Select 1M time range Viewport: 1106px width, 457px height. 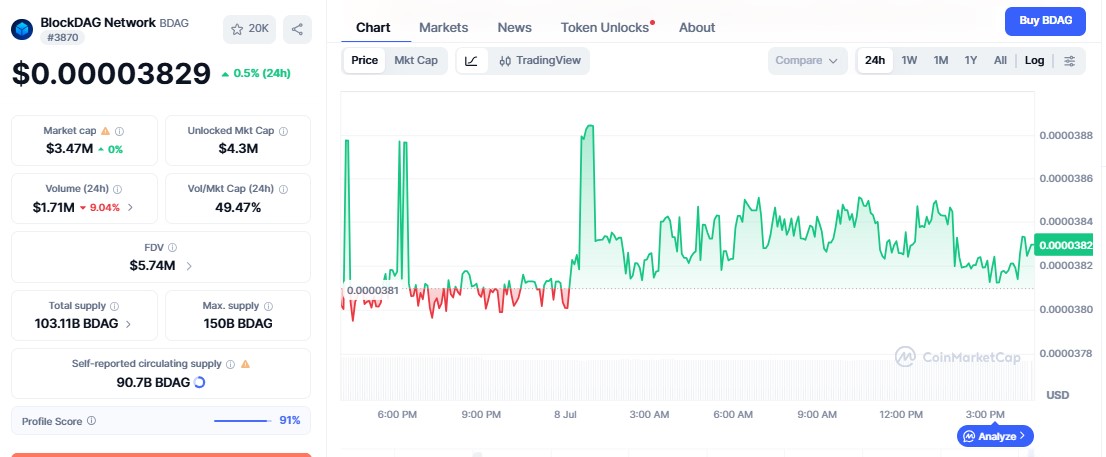940,61
